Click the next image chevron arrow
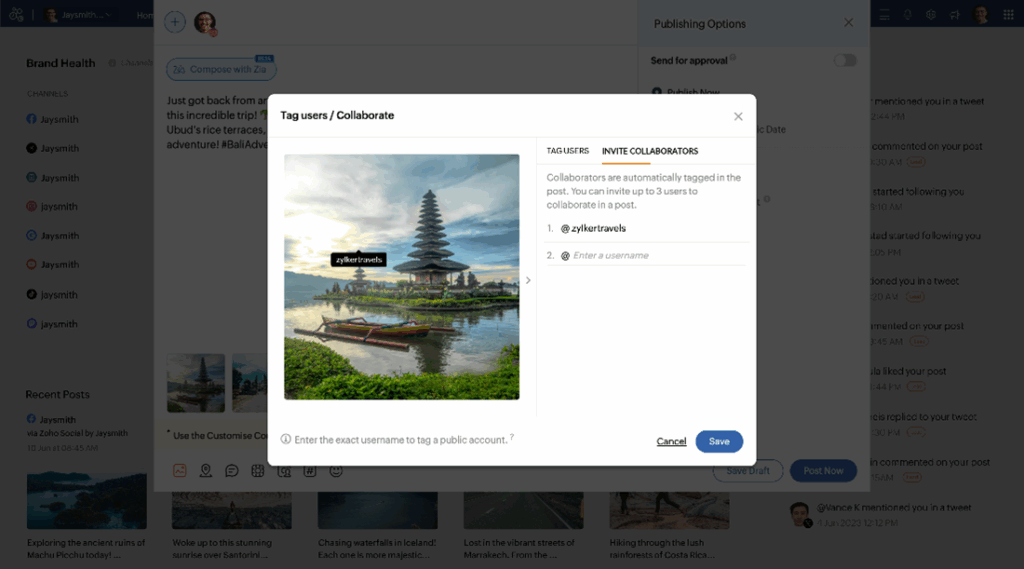Viewport: 1024px width, 569px height. pyautogui.click(x=528, y=281)
